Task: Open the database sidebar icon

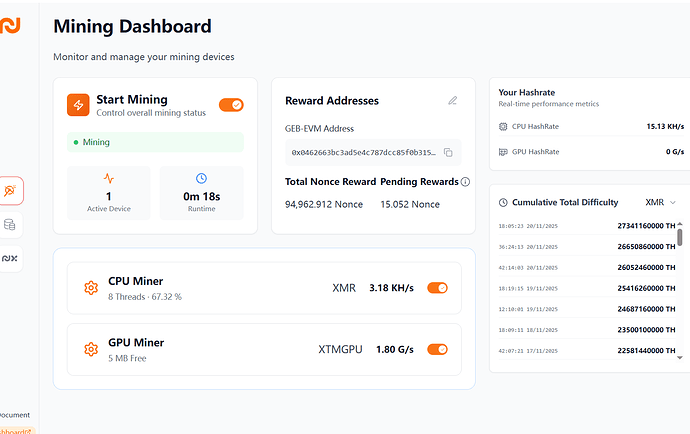Action: [x=10, y=225]
